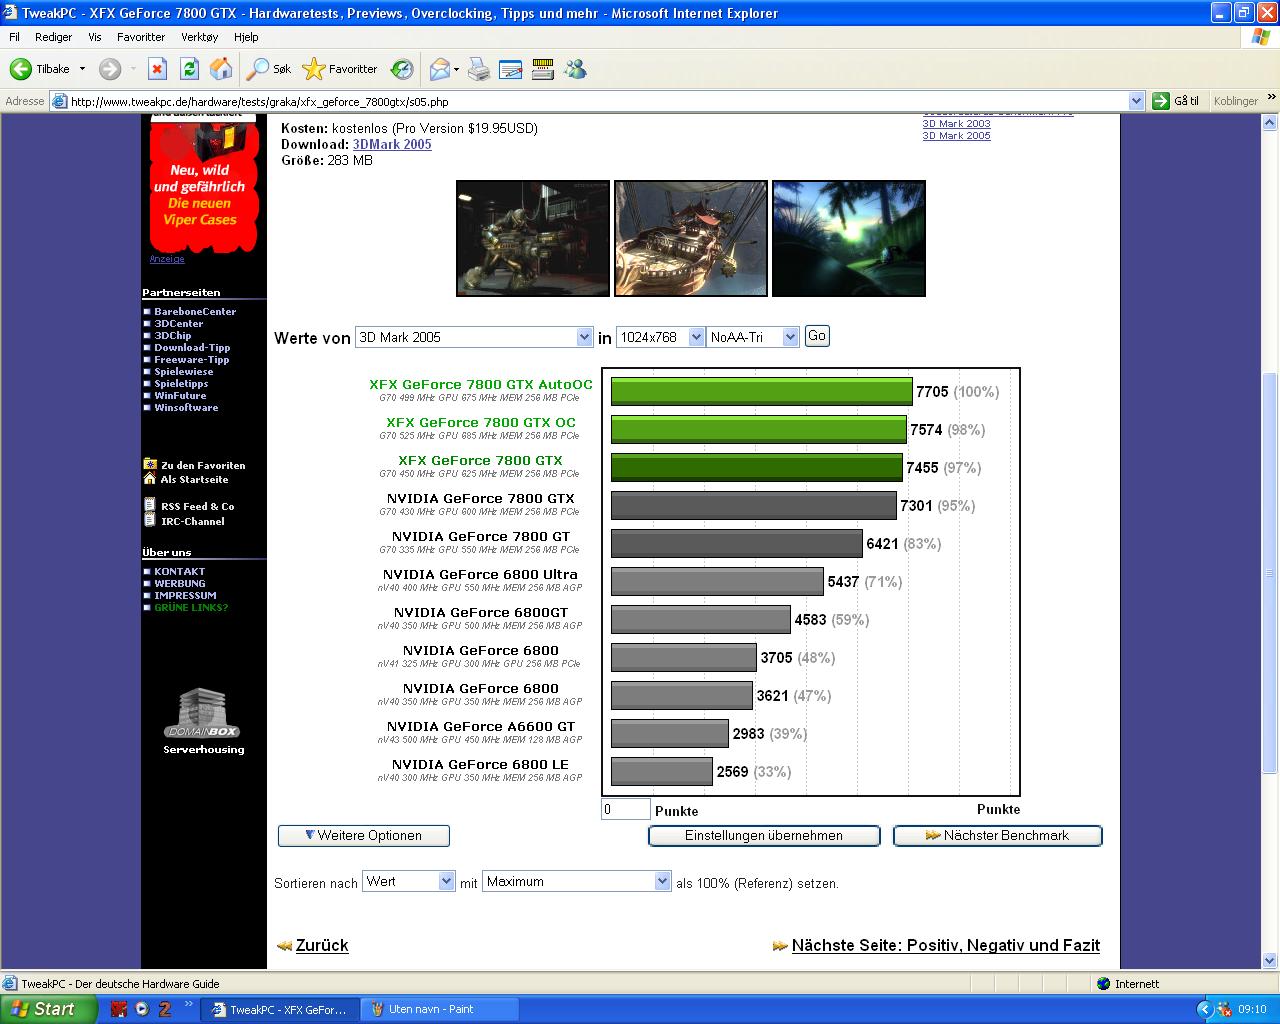
Task: Click the Nächster Benchmark button
Action: click(997, 835)
